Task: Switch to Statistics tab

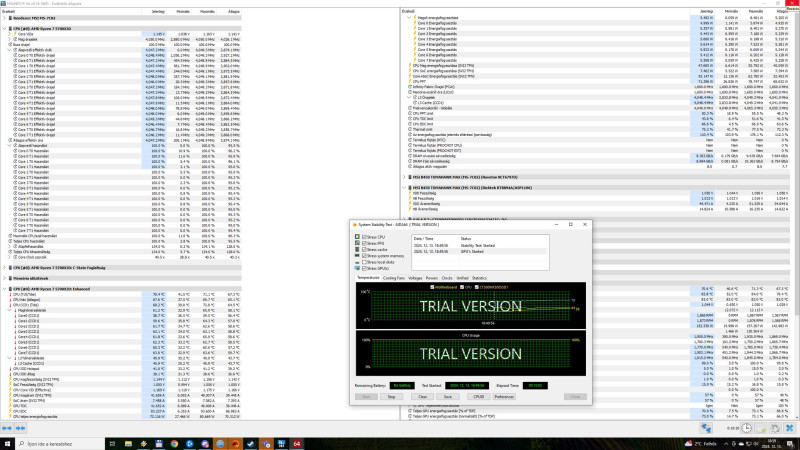Action: tap(479, 278)
